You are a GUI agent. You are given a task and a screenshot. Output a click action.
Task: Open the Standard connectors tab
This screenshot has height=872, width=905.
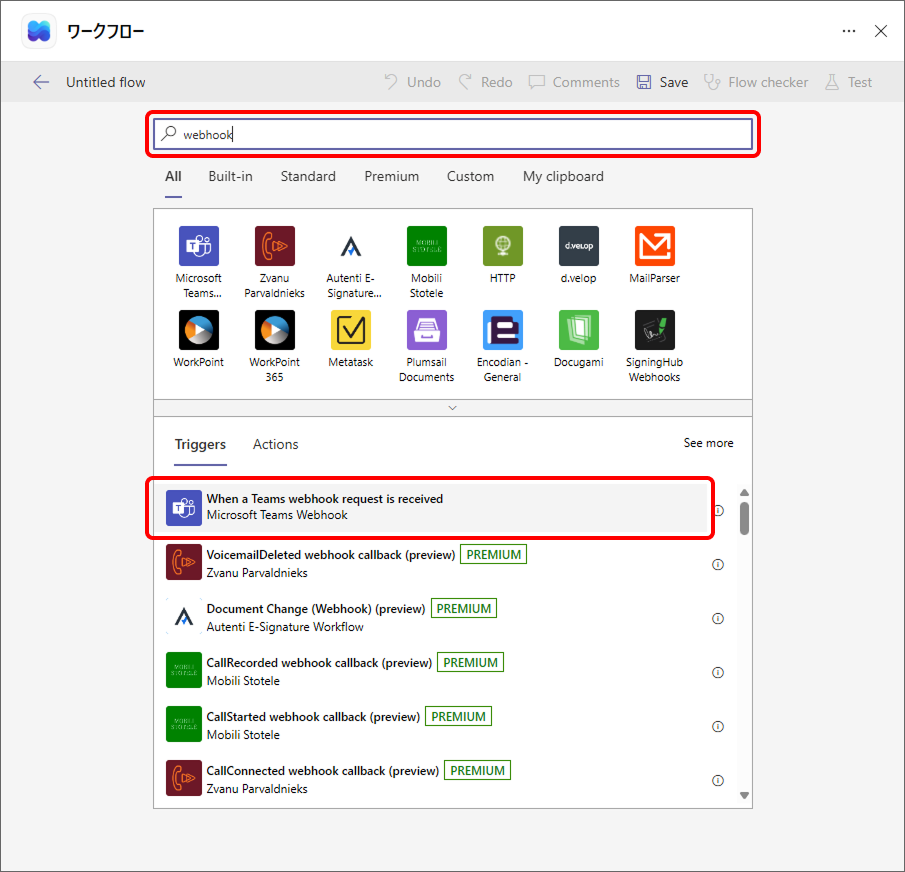pos(308,177)
